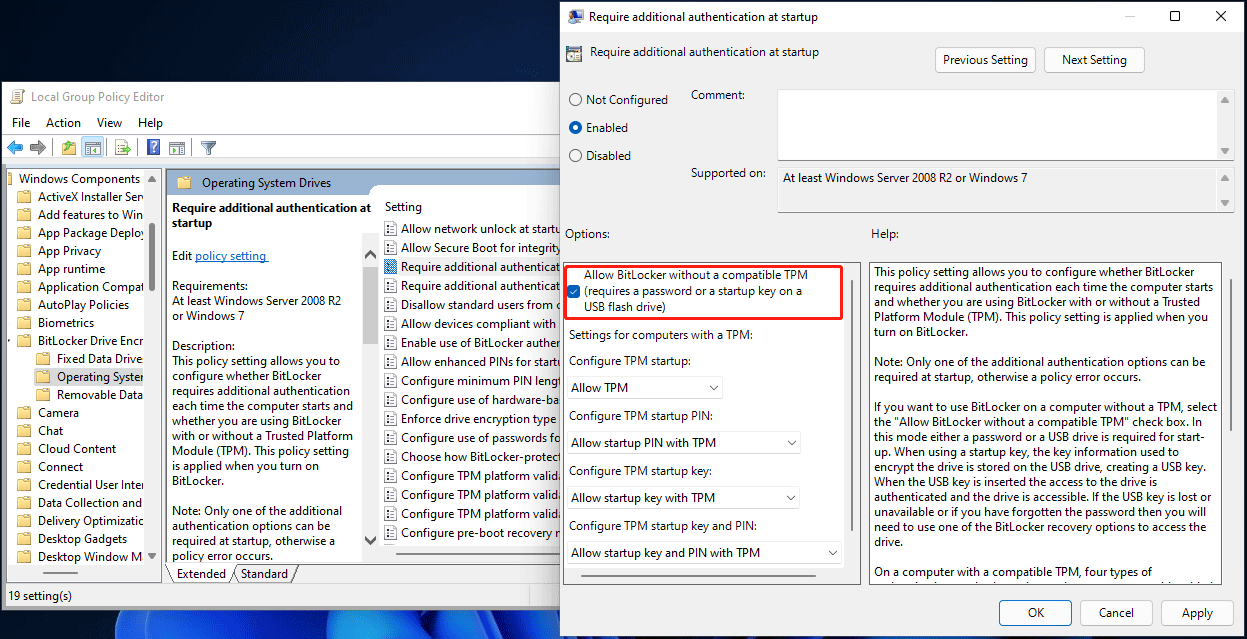The image size is (1247, 639).
Task: Click the scroll-up arrow in the Comment box
Action: coord(1225,98)
